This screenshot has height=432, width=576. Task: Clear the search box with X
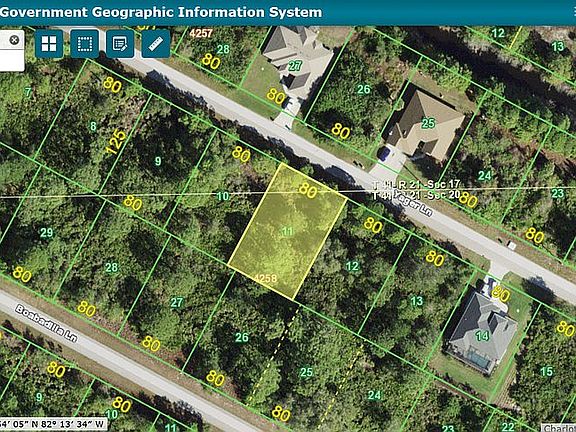point(14,39)
